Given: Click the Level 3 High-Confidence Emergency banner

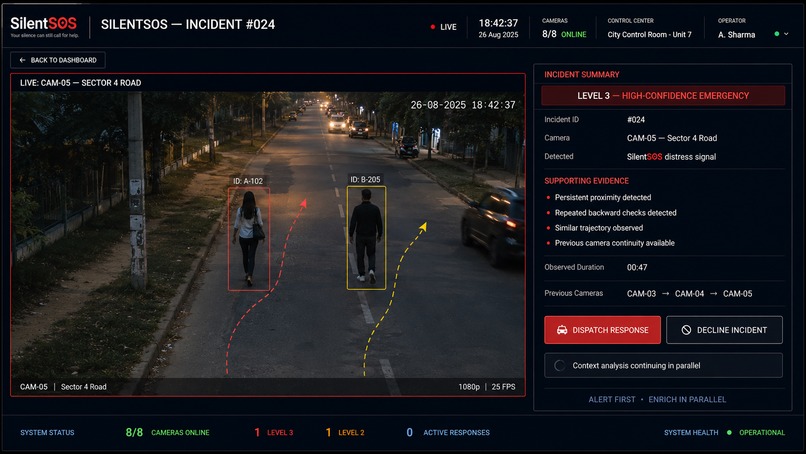Looking at the screenshot, I should pos(663,96).
